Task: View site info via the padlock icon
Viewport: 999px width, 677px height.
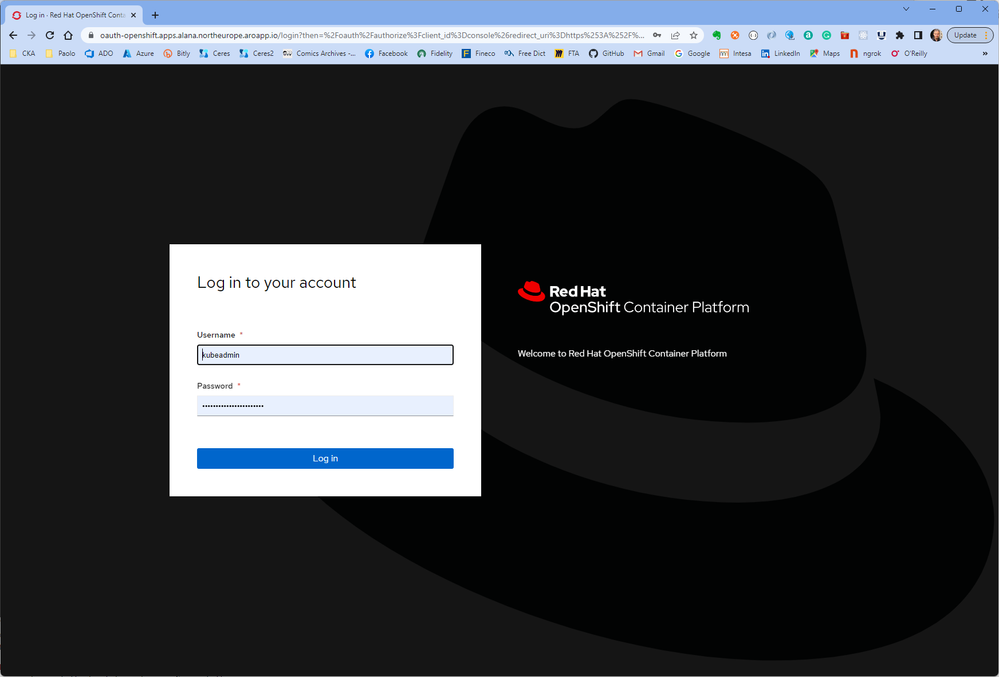Action: point(90,35)
